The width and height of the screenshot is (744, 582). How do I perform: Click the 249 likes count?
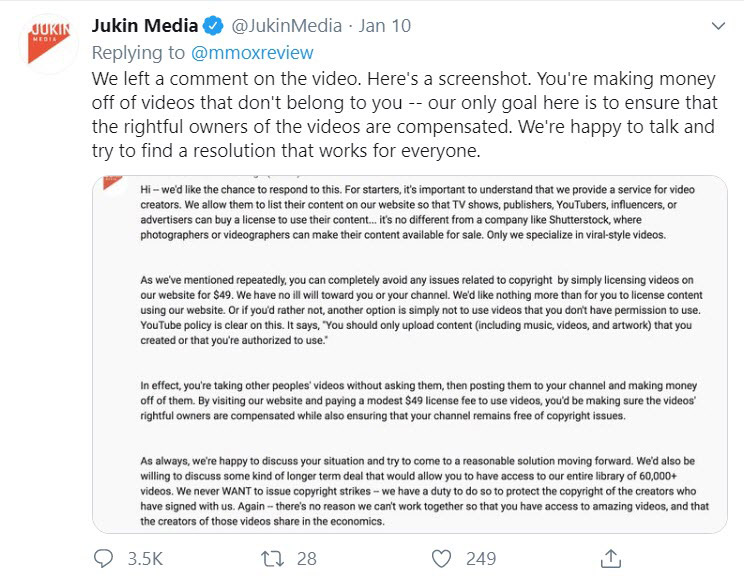click(482, 558)
